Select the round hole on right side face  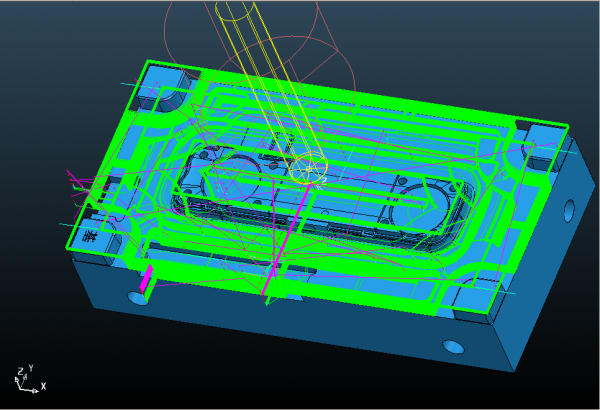click(x=570, y=210)
